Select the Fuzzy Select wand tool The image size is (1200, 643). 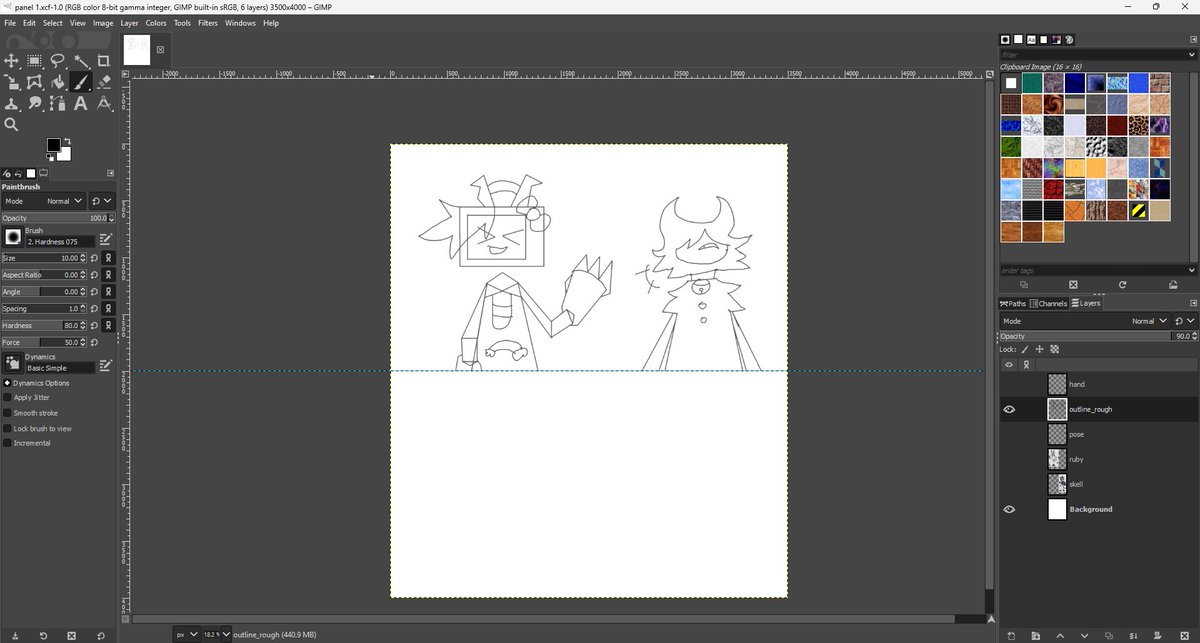(x=80, y=61)
